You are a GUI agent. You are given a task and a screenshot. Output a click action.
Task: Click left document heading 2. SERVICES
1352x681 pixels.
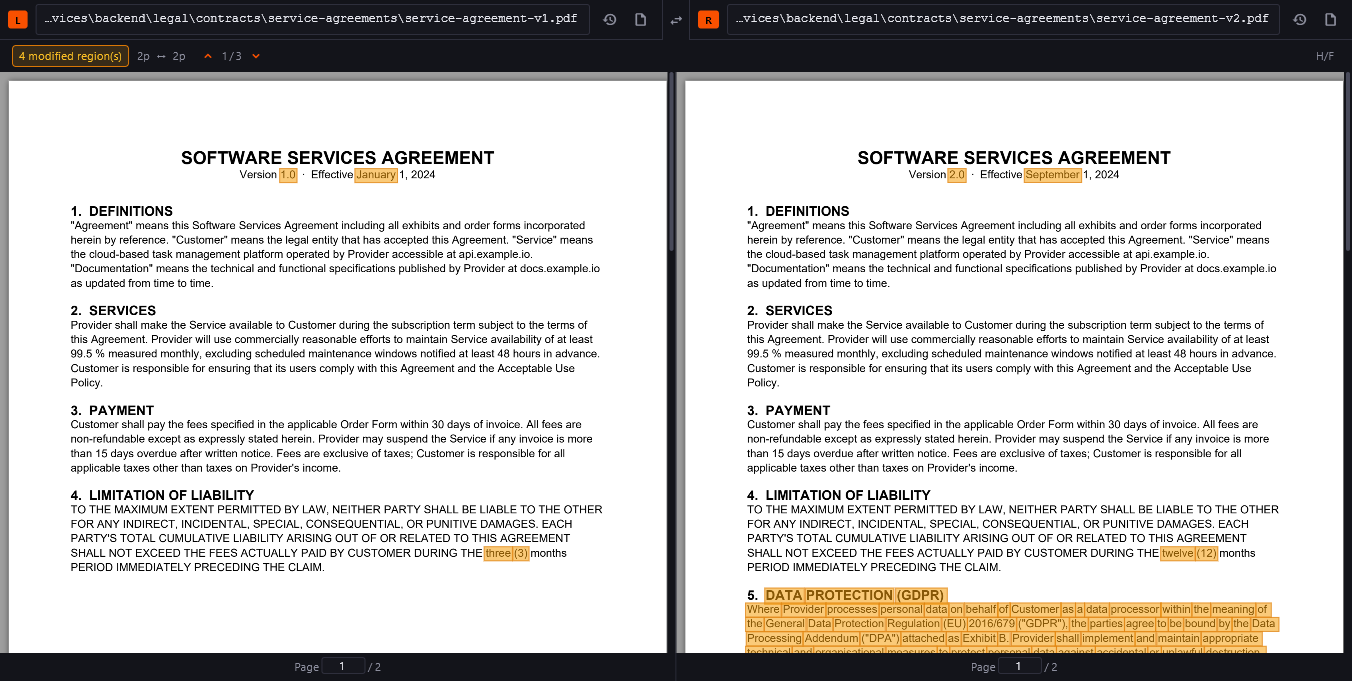[x=114, y=311]
